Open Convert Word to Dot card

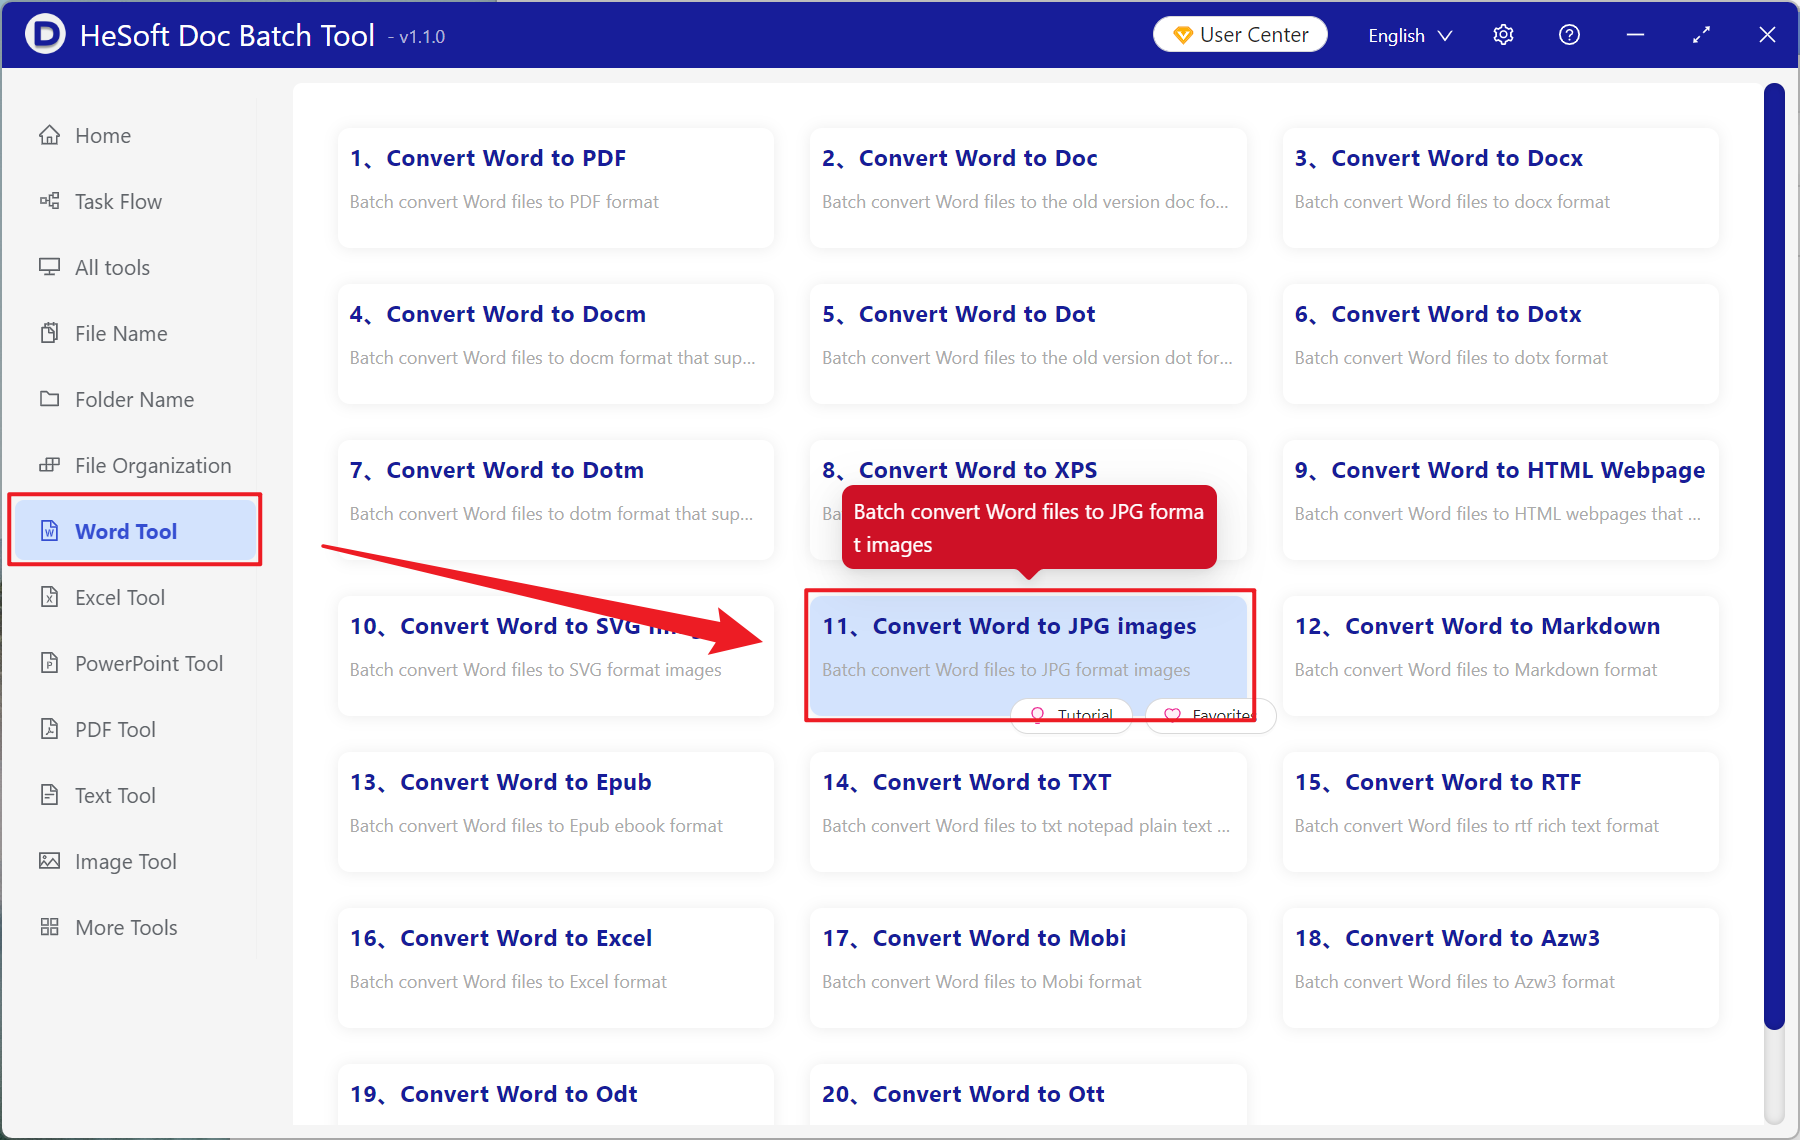tap(1028, 344)
